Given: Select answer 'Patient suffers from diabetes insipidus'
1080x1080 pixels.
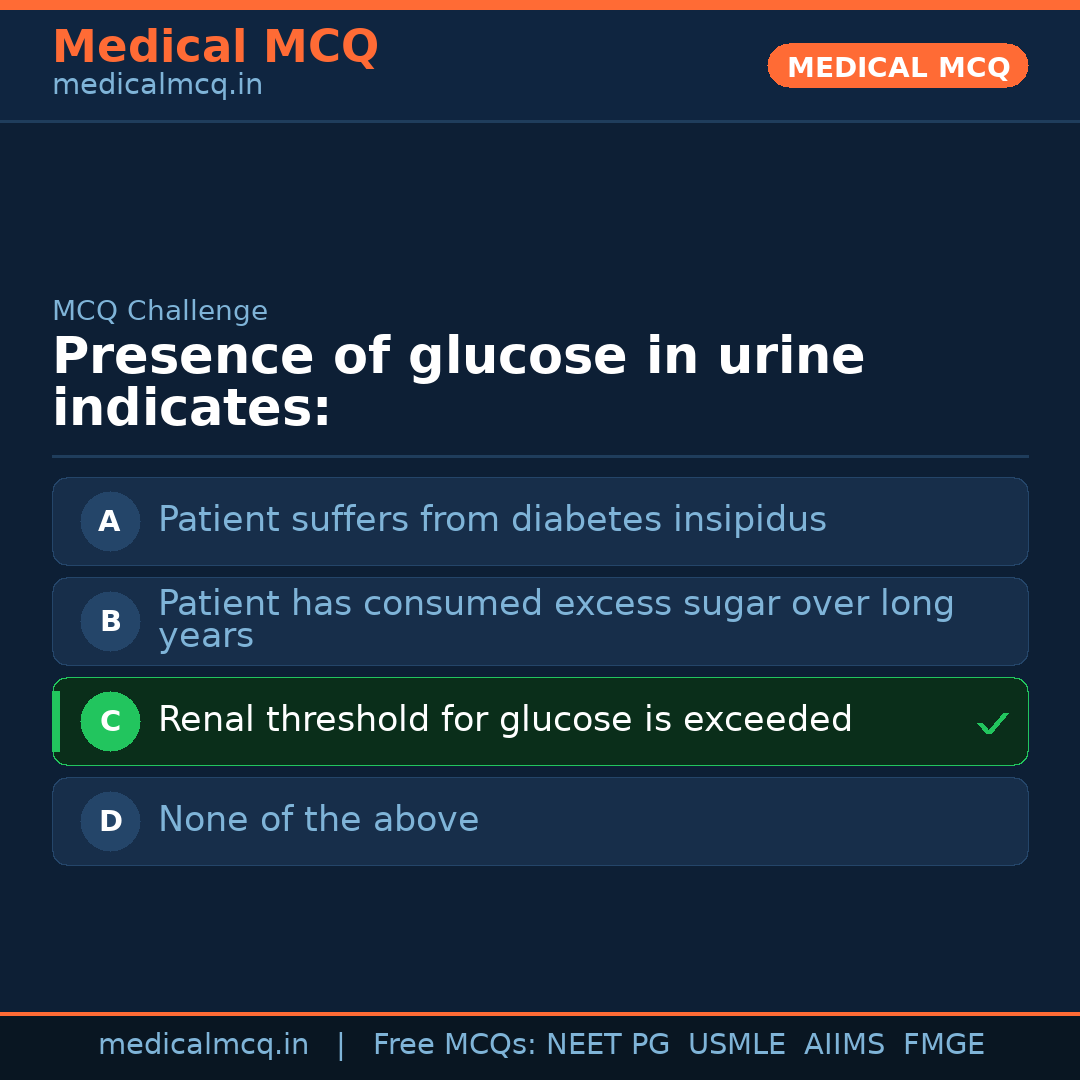Looking at the screenshot, I should click(492, 520).
